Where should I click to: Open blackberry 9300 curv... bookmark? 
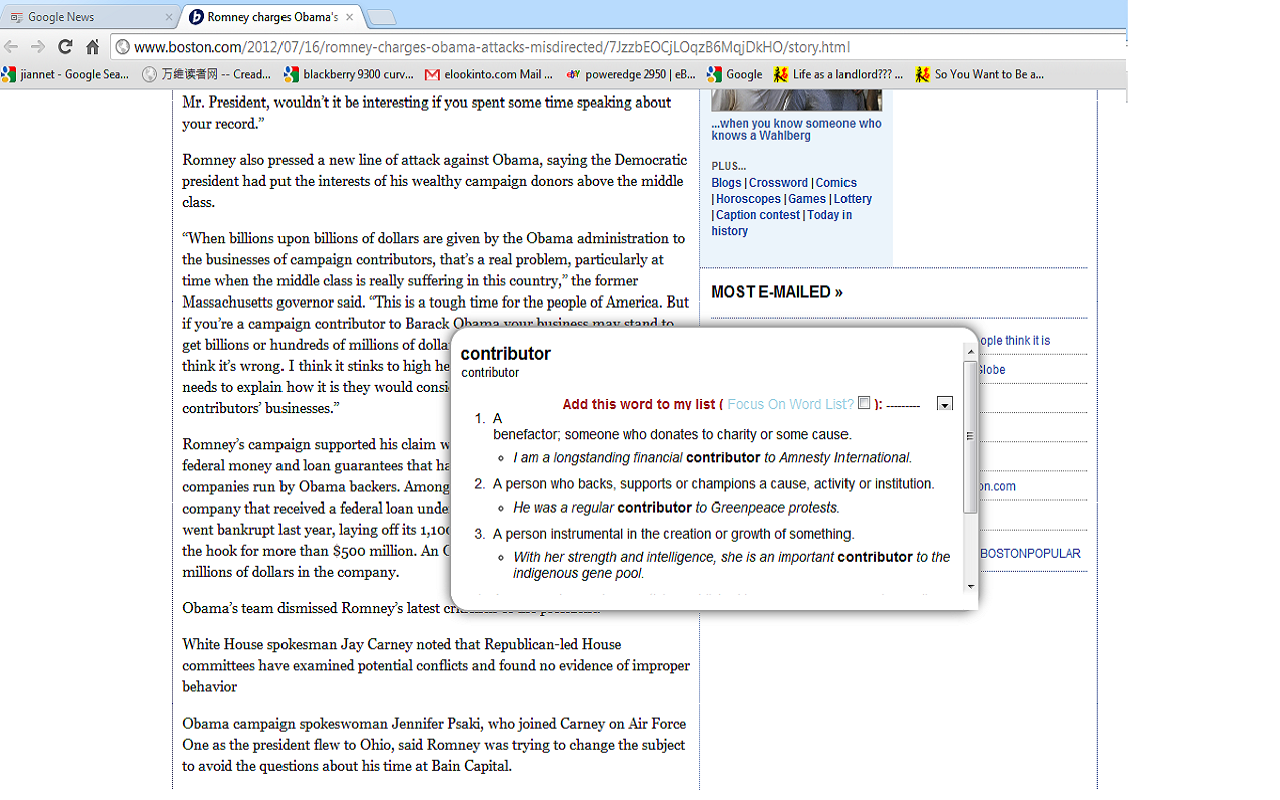(x=349, y=74)
